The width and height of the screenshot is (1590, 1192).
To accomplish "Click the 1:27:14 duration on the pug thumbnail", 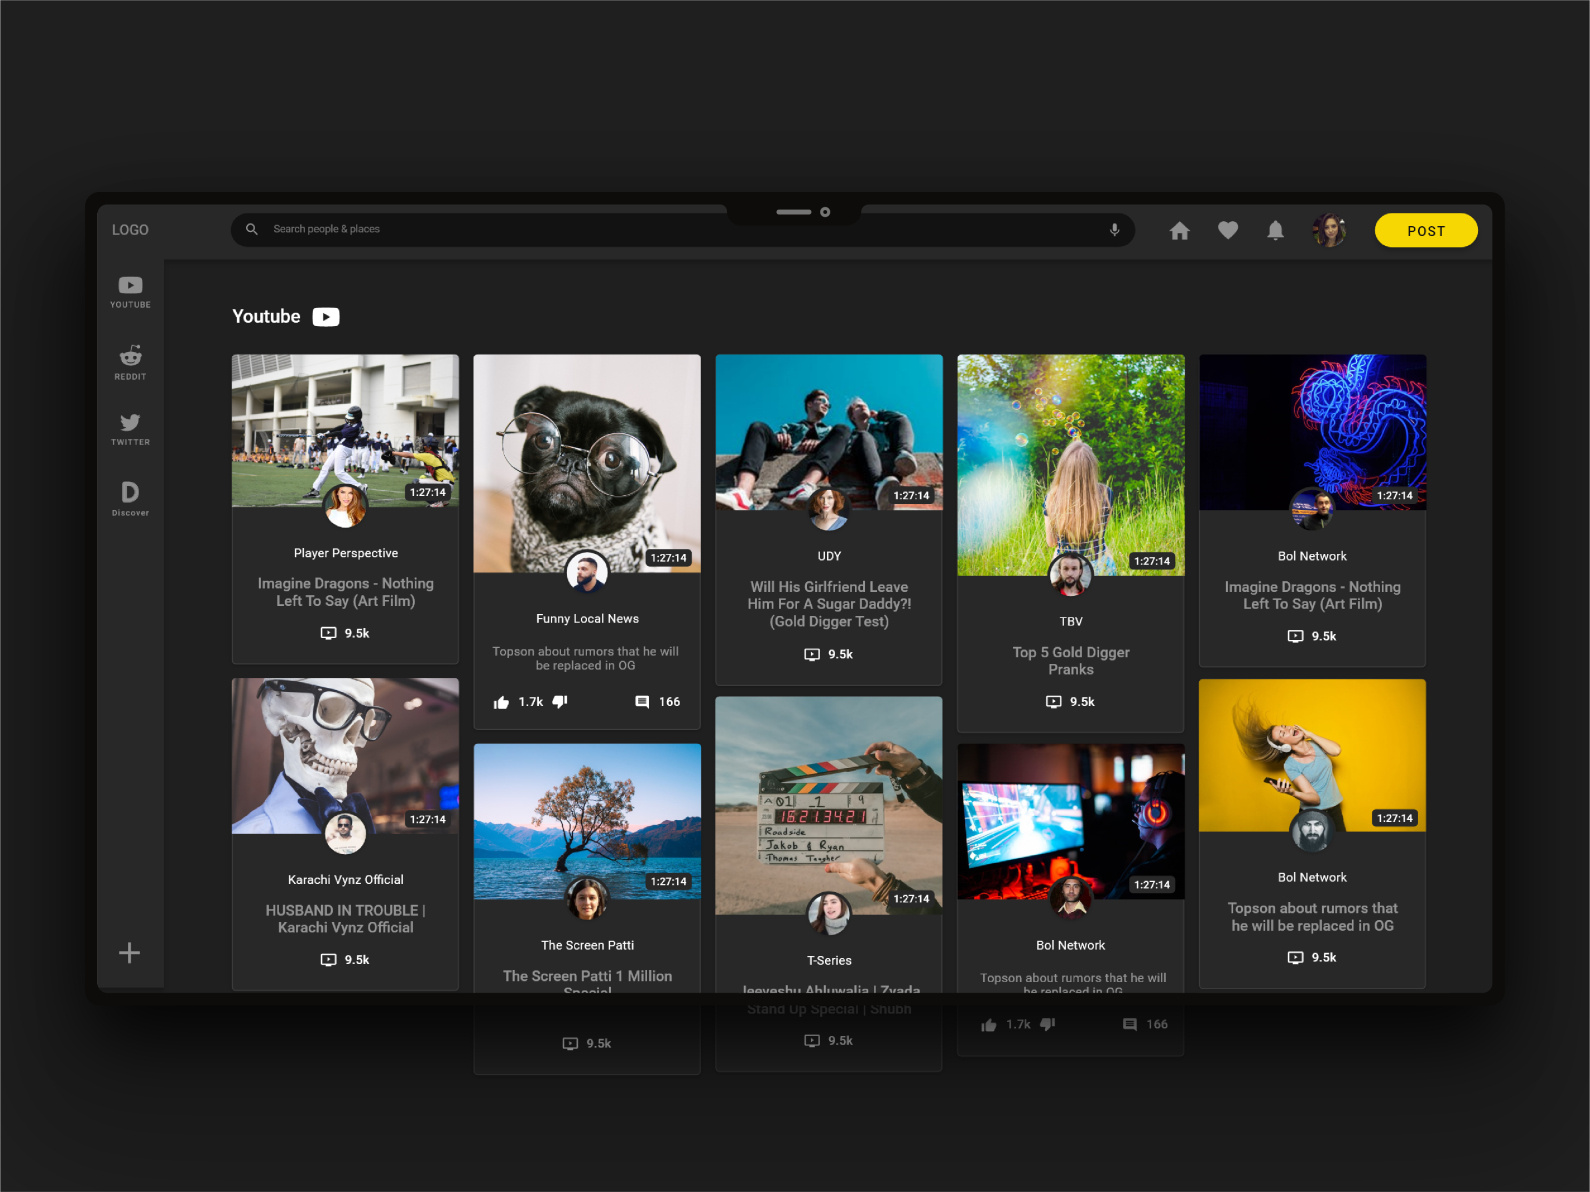I will click(x=668, y=558).
